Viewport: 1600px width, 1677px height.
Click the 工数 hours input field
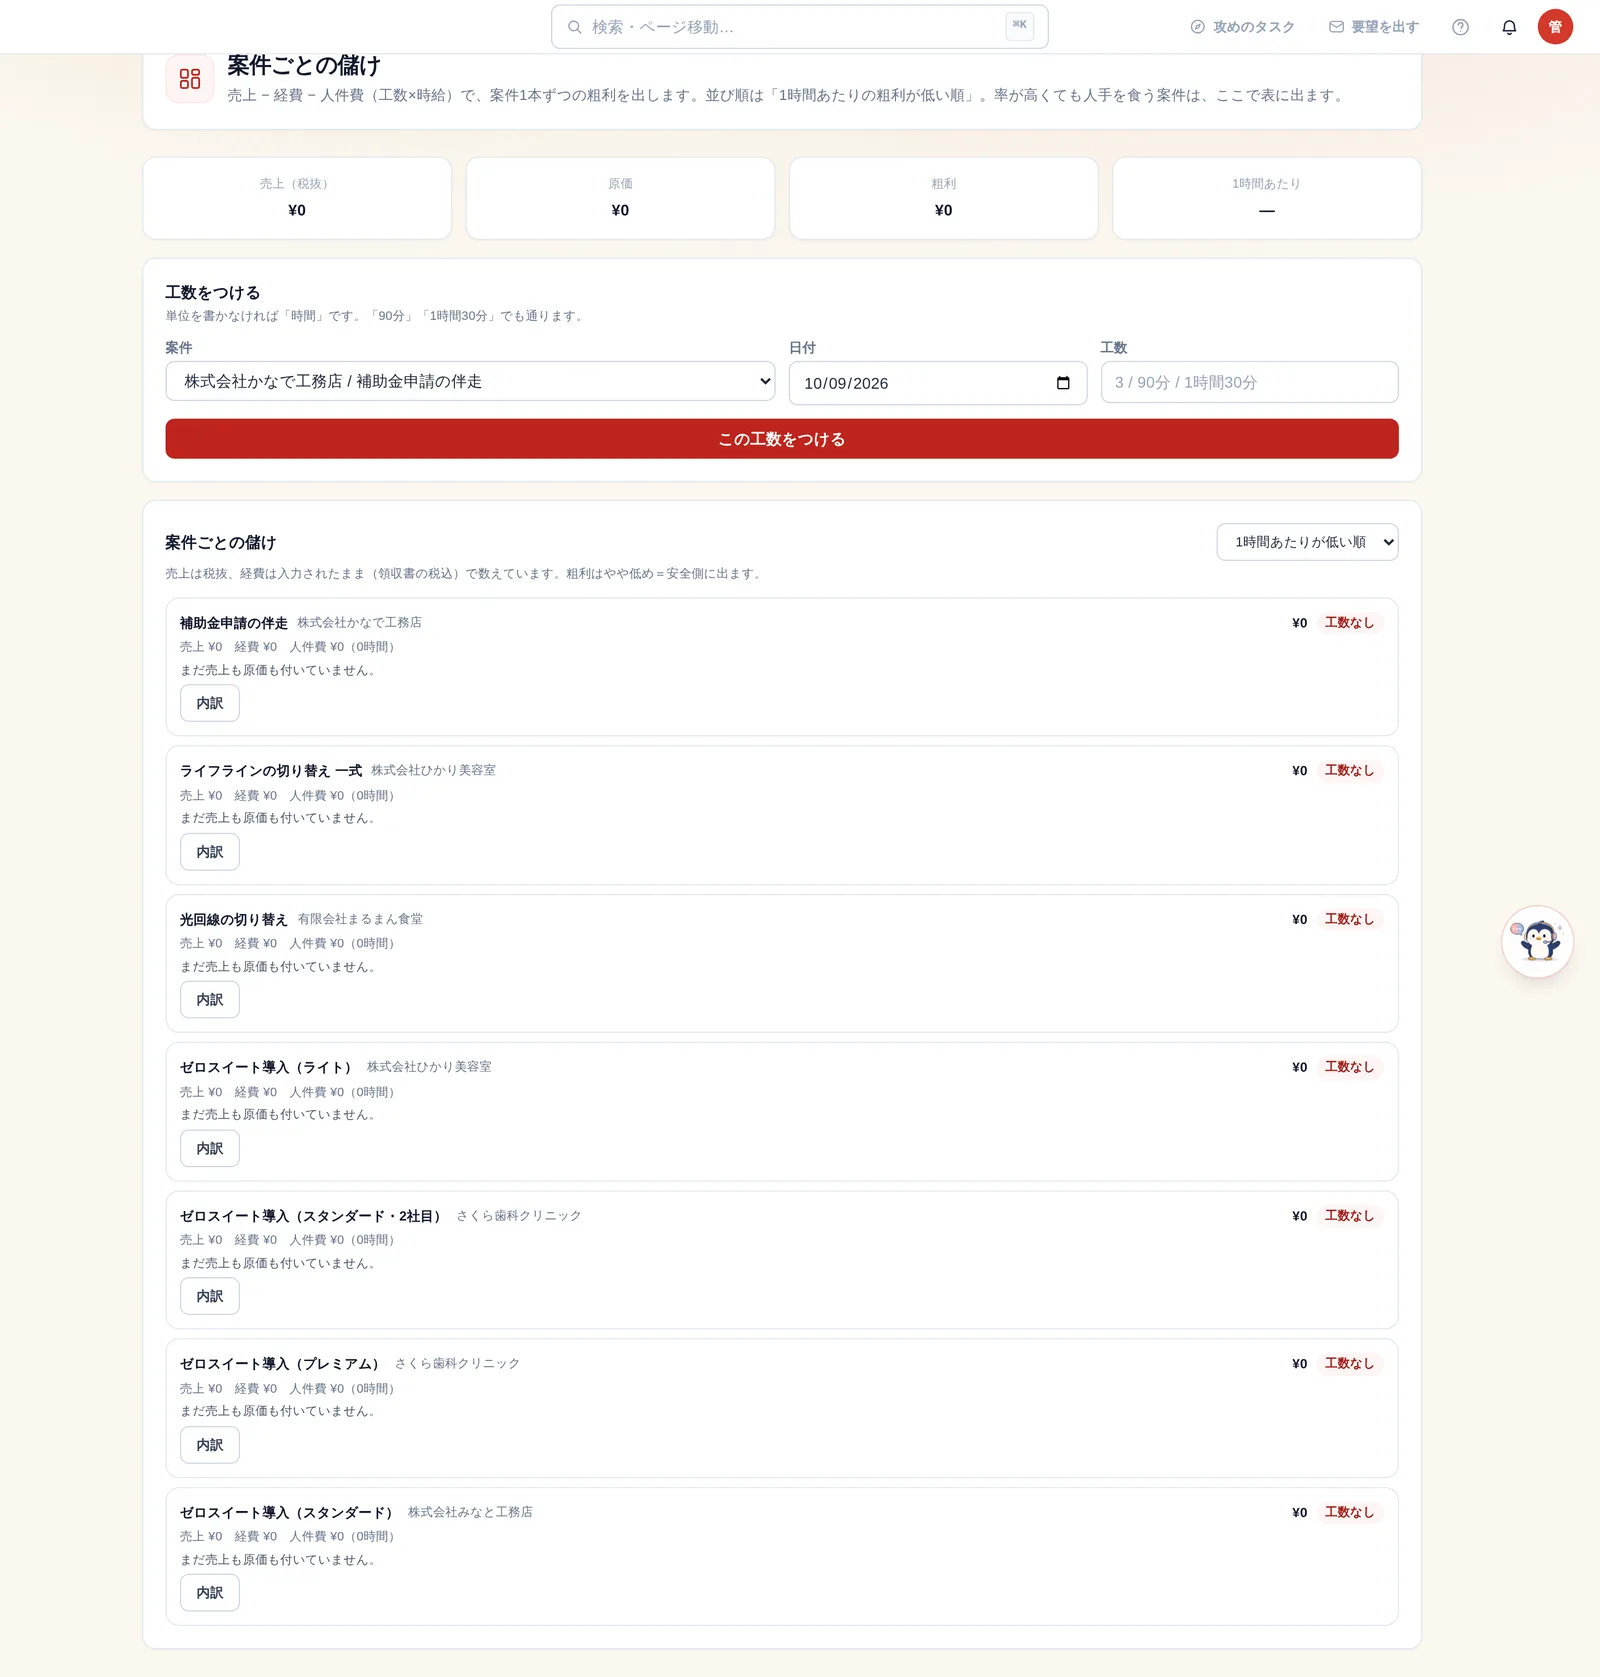pyautogui.click(x=1249, y=382)
